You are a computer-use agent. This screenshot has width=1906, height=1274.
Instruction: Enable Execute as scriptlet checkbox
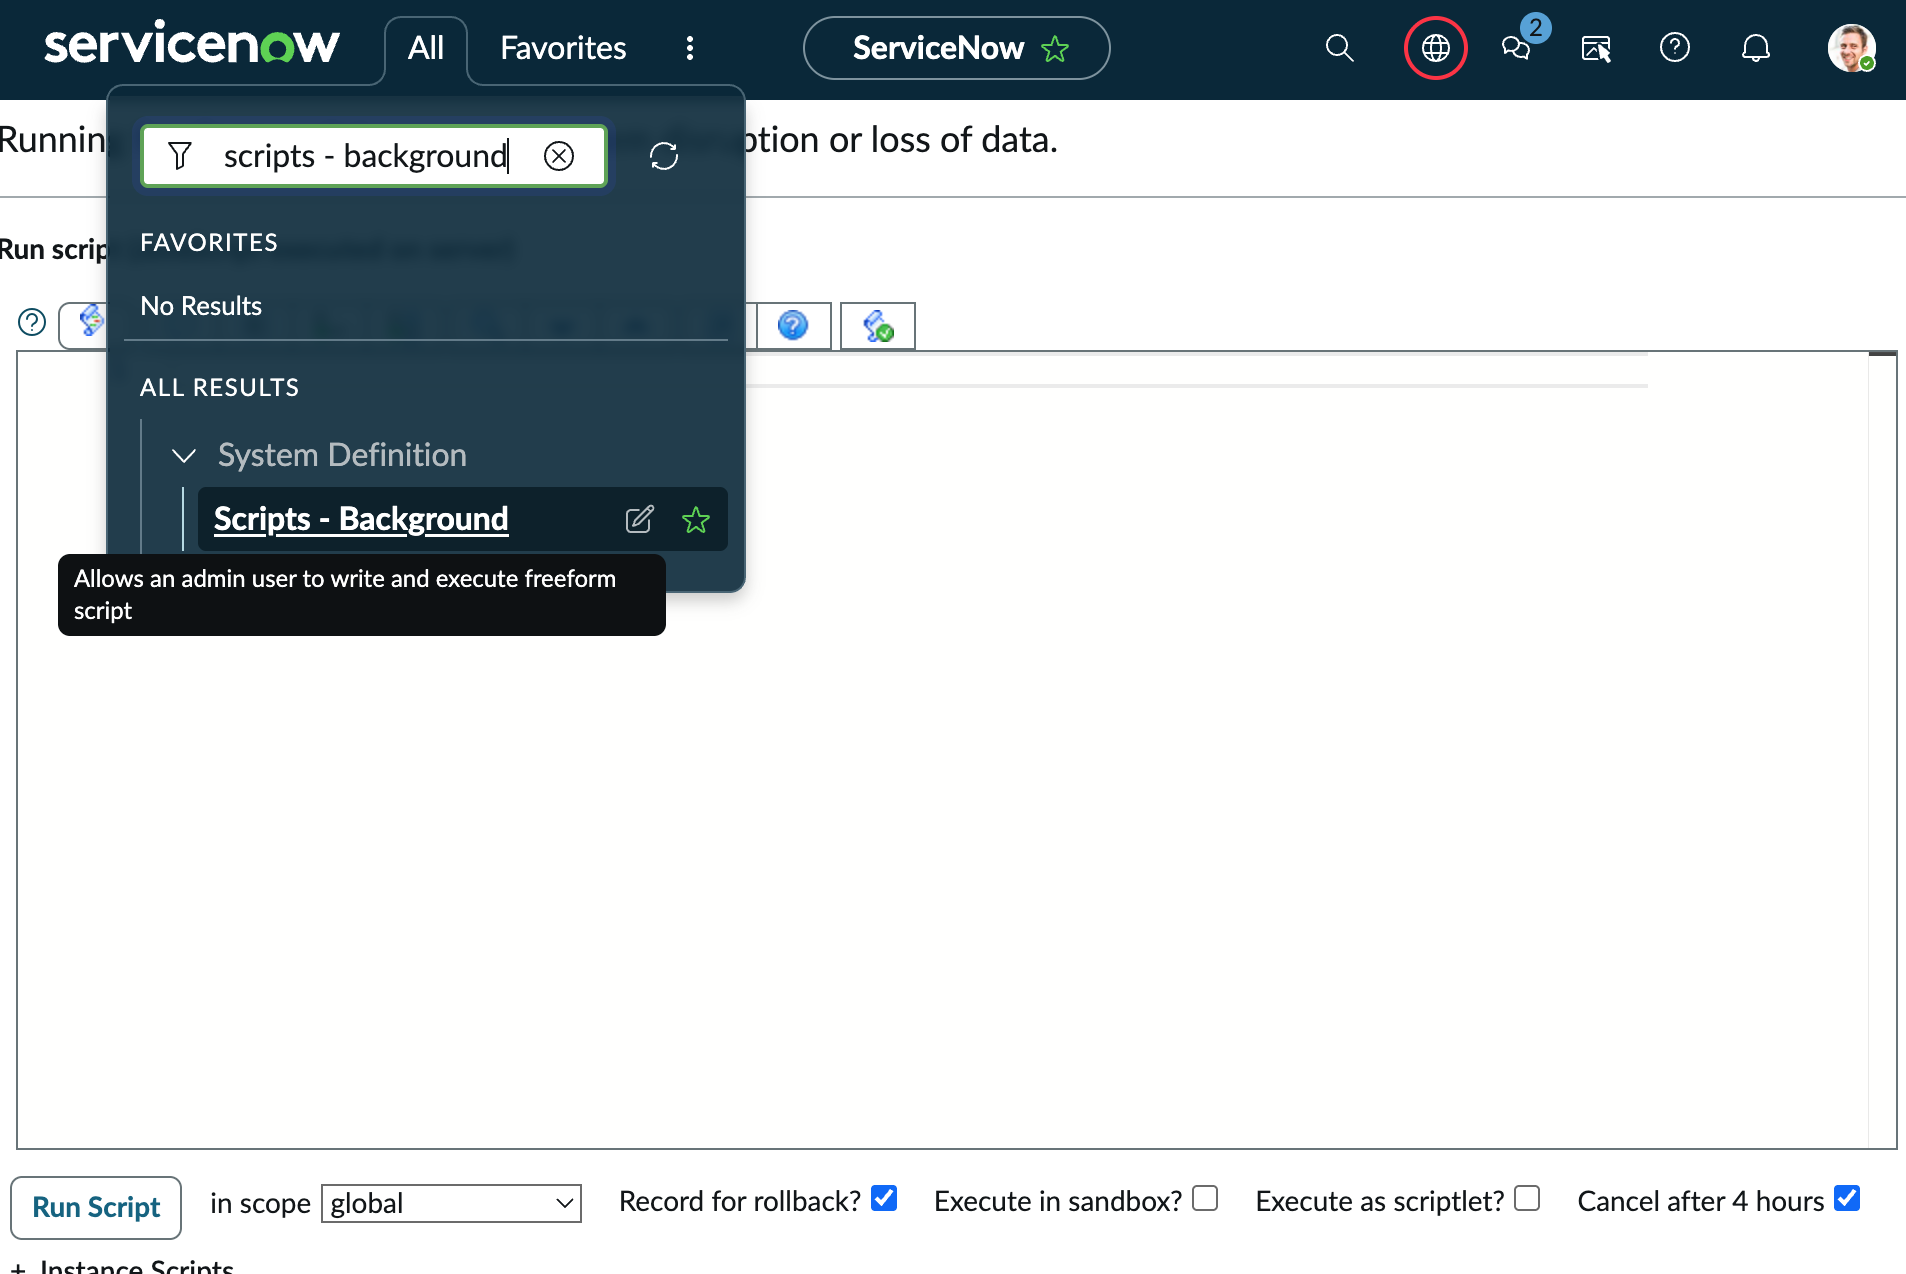(x=1527, y=1198)
